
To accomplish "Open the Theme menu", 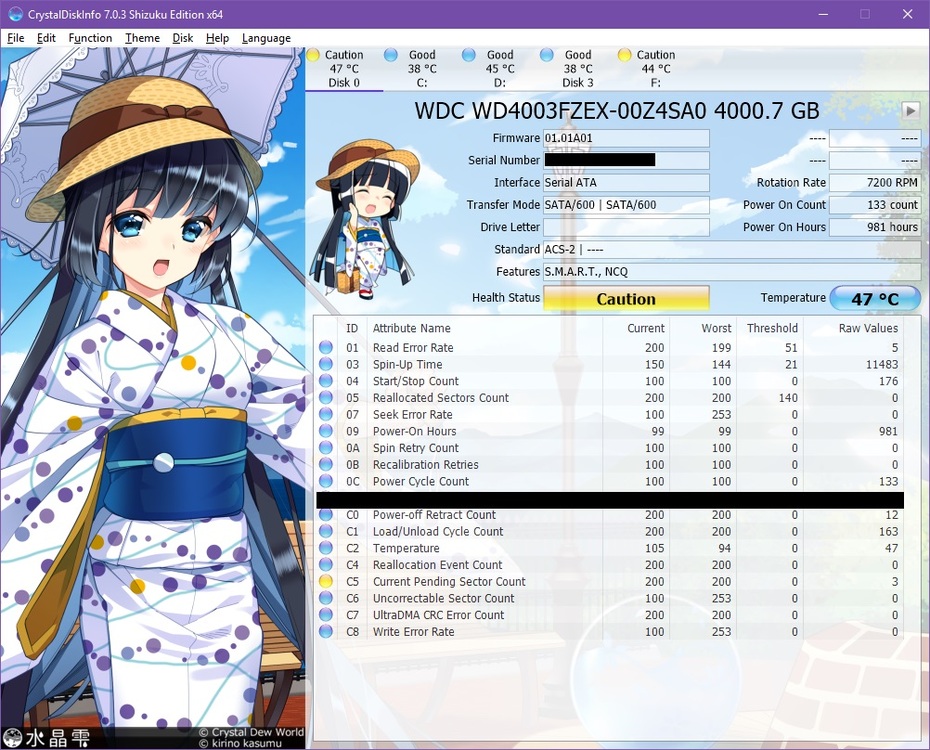I will click(142, 38).
